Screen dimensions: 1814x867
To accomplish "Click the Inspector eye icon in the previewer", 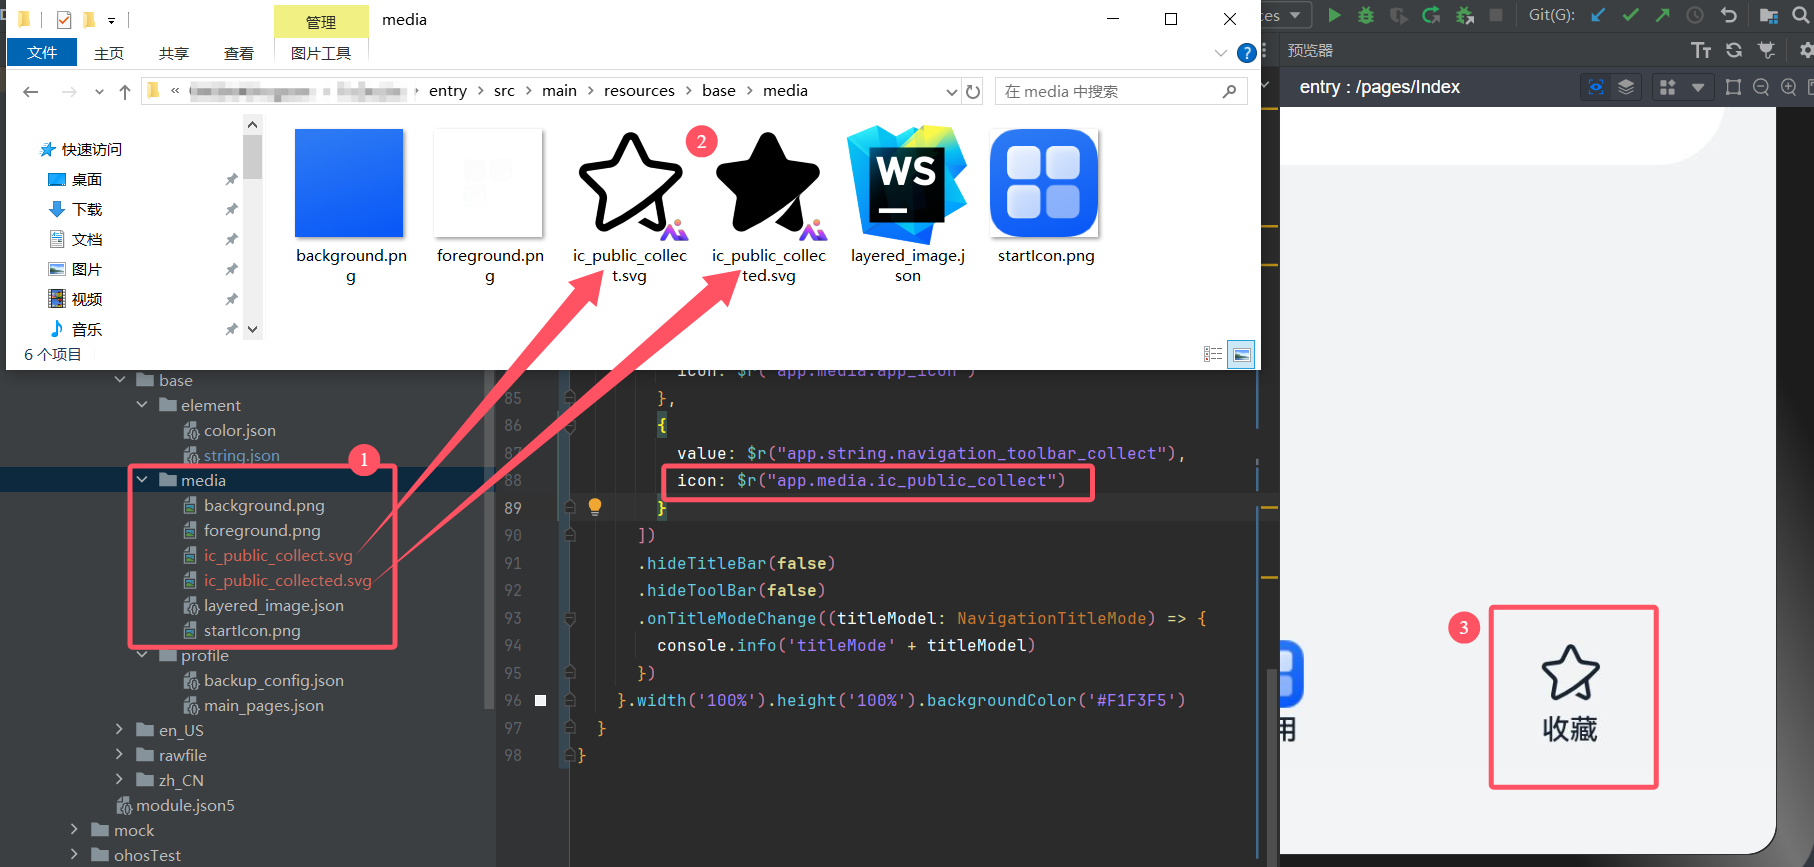I will [x=1596, y=87].
